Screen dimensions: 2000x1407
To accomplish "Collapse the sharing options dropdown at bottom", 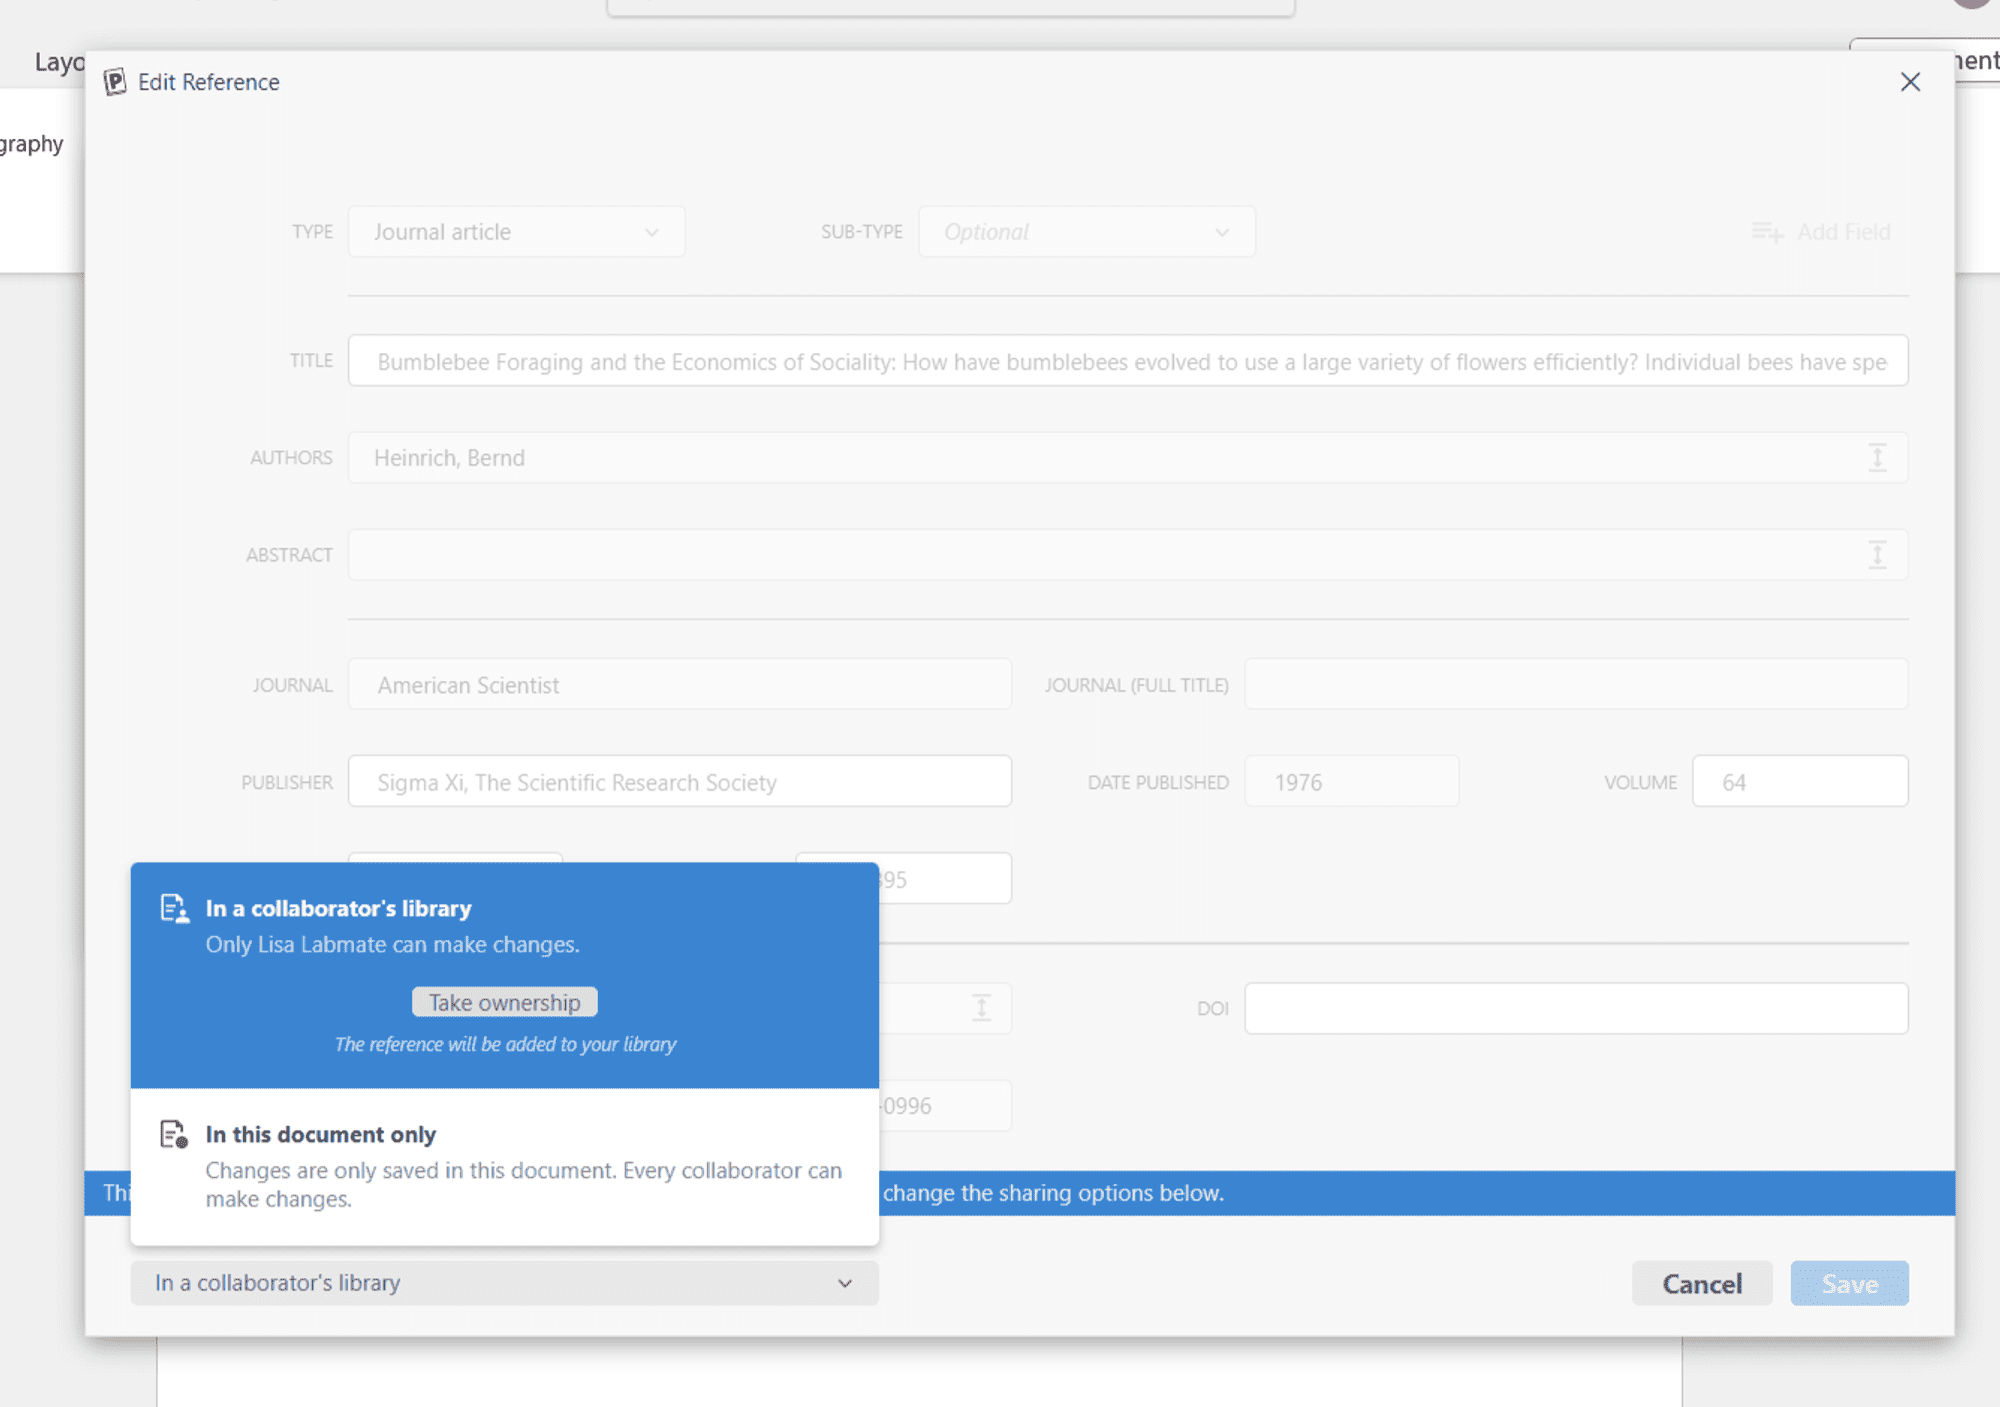I will point(504,1283).
